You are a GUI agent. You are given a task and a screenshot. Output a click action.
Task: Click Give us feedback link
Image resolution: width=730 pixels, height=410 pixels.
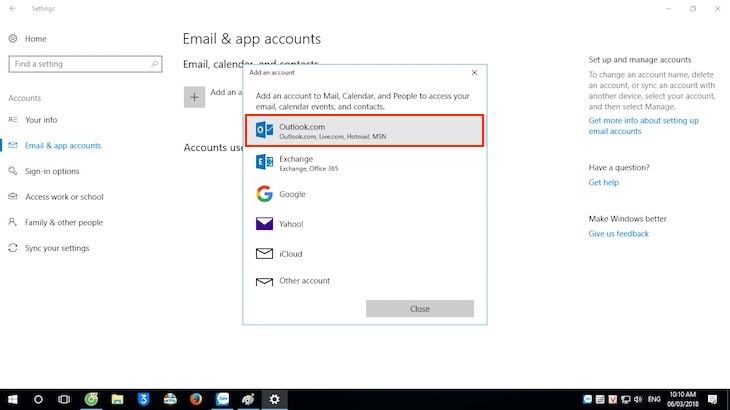[x=618, y=234]
